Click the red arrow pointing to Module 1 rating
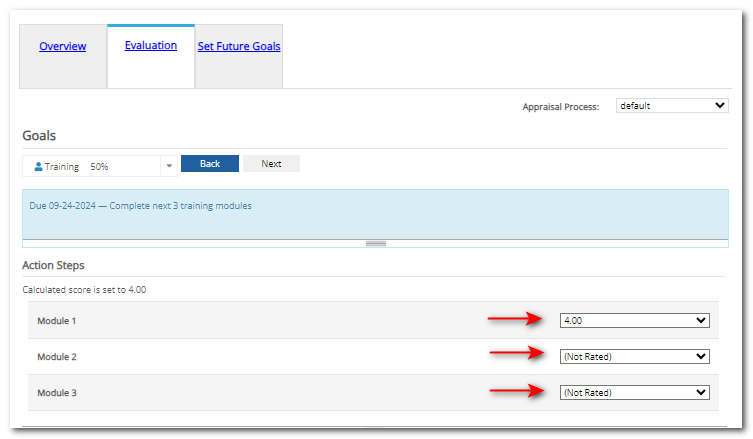Viewport: 753px width, 439px height. 516,321
